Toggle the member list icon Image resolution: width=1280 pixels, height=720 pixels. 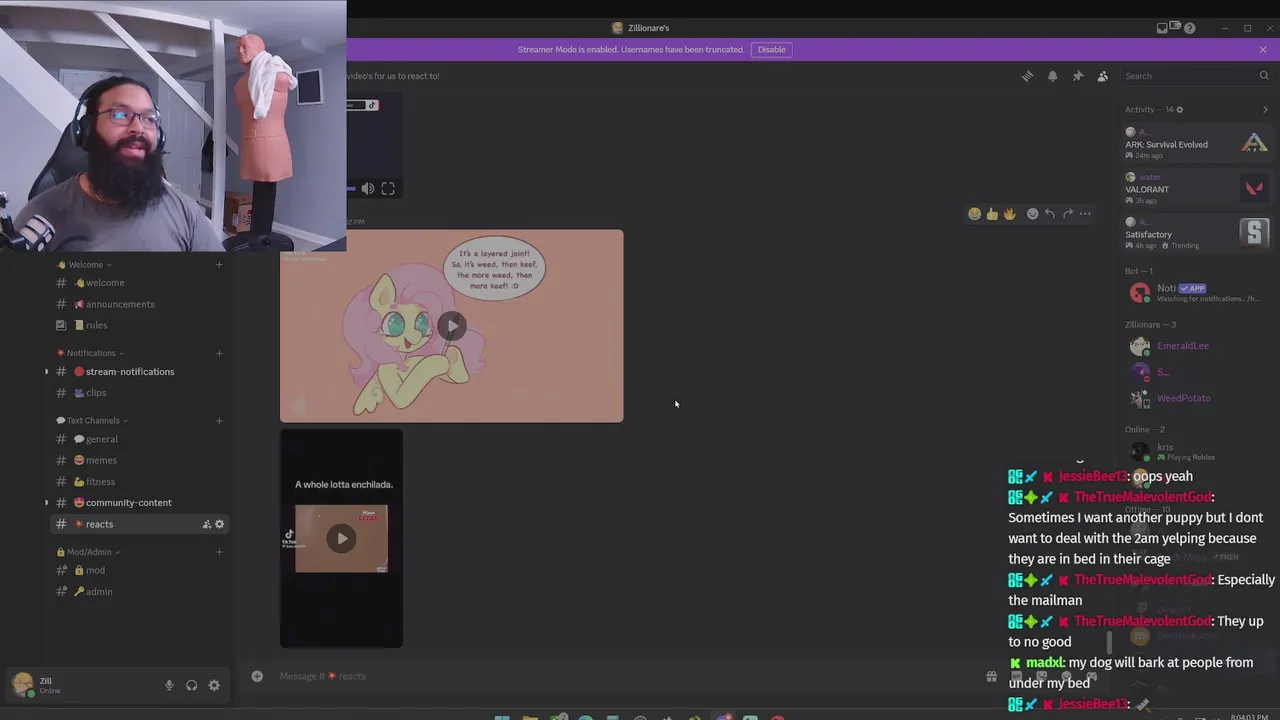point(1102,76)
